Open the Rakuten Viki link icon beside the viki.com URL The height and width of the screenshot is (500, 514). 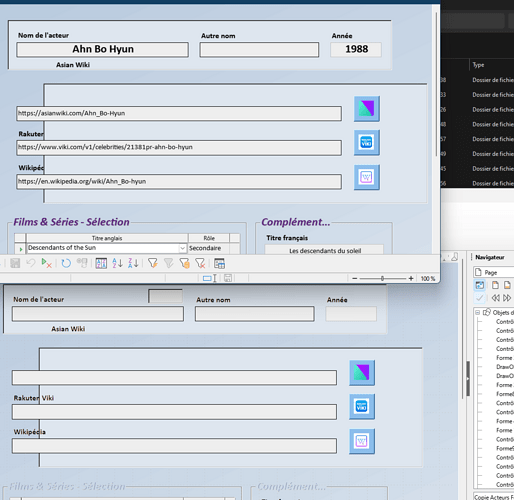tap(367, 143)
